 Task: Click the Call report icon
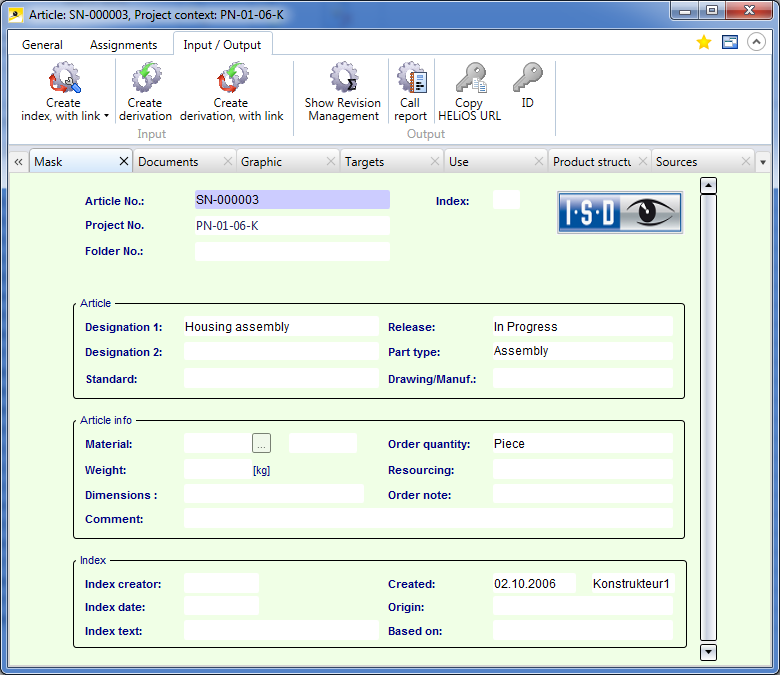[410, 78]
